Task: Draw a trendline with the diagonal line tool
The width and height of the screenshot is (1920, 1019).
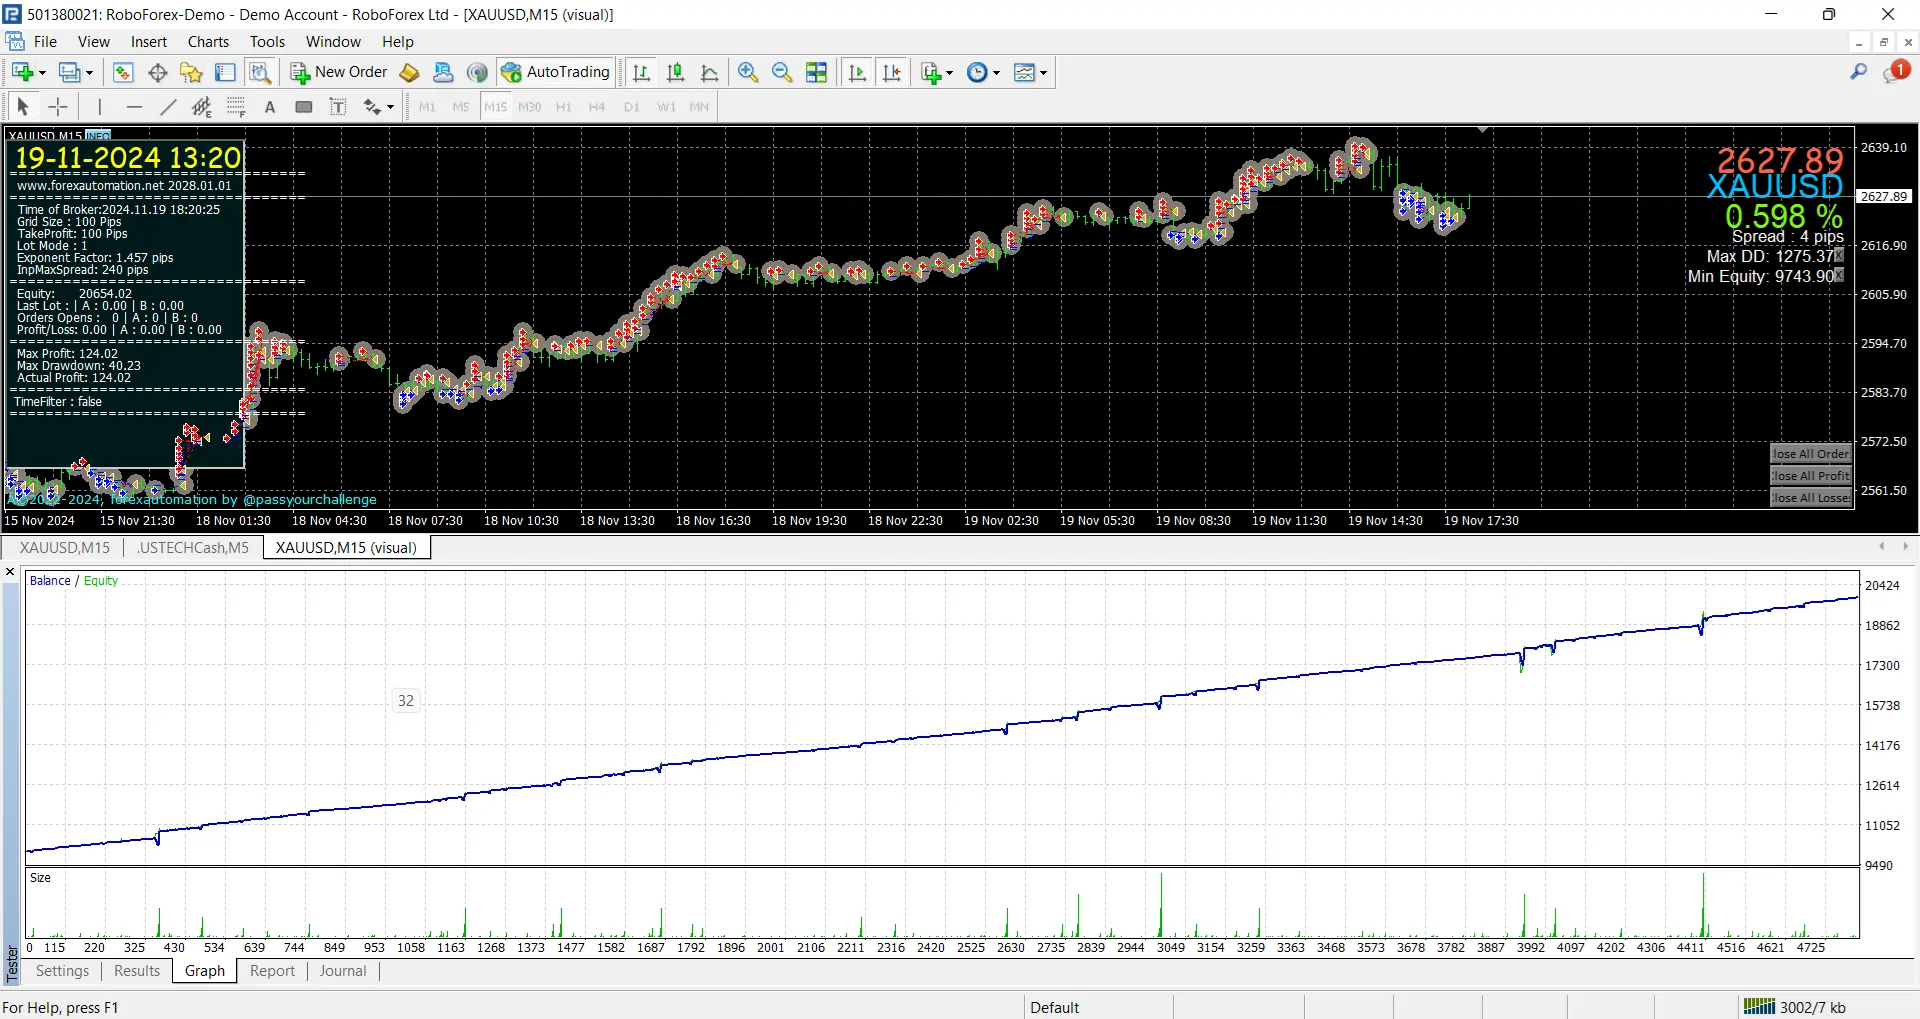Action: pos(168,107)
